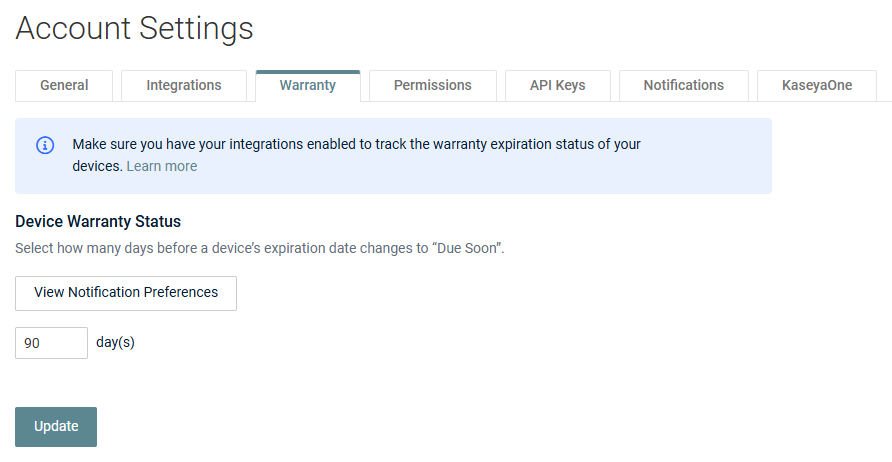Open the KaseyaOne tab
The width and height of the screenshot is (892, 462).
tap(817, 85)
